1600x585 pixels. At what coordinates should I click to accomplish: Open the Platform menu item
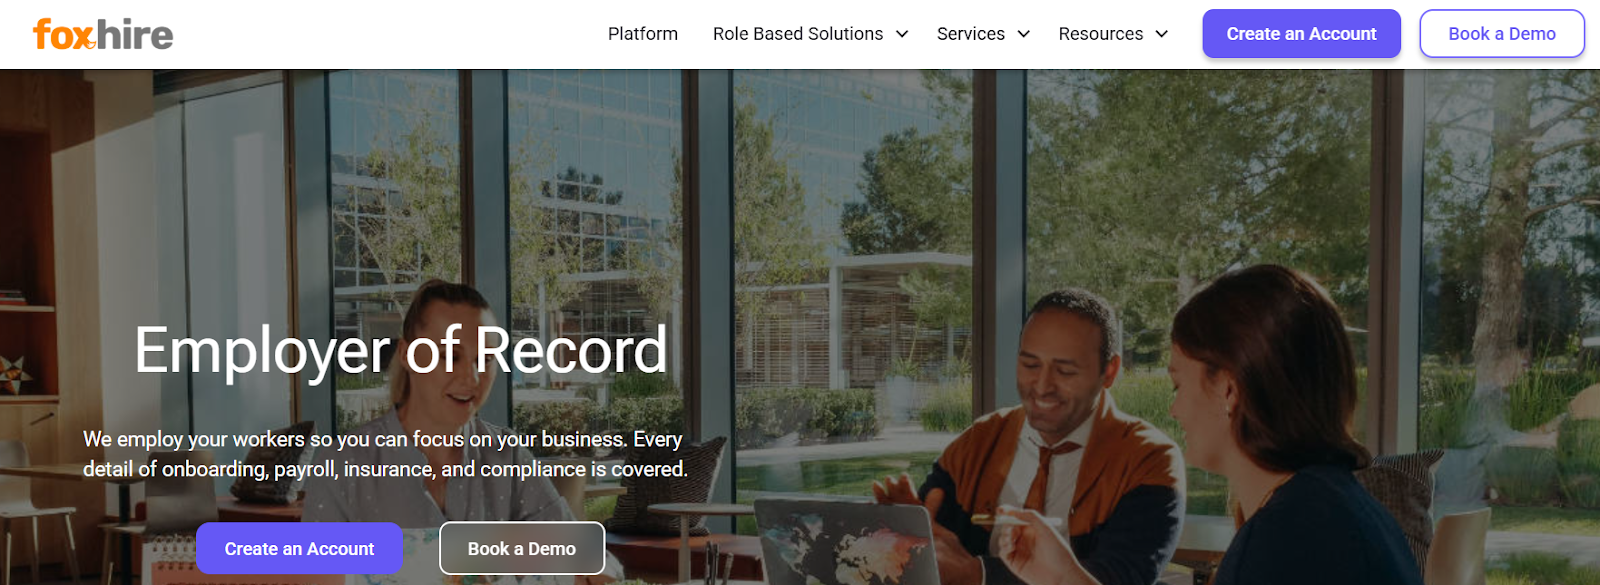click(643, 34)
